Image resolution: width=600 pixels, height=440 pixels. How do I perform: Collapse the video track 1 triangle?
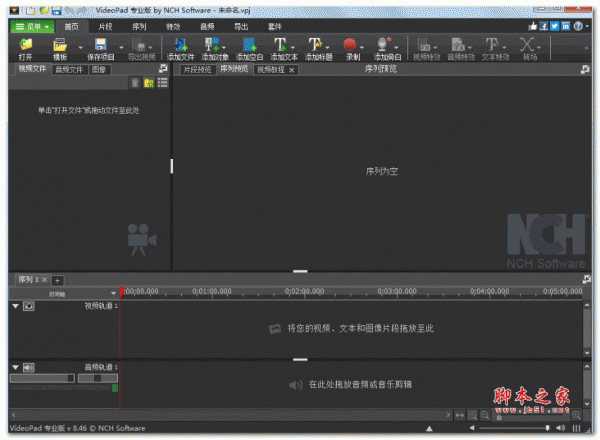(x=15, y=306)
